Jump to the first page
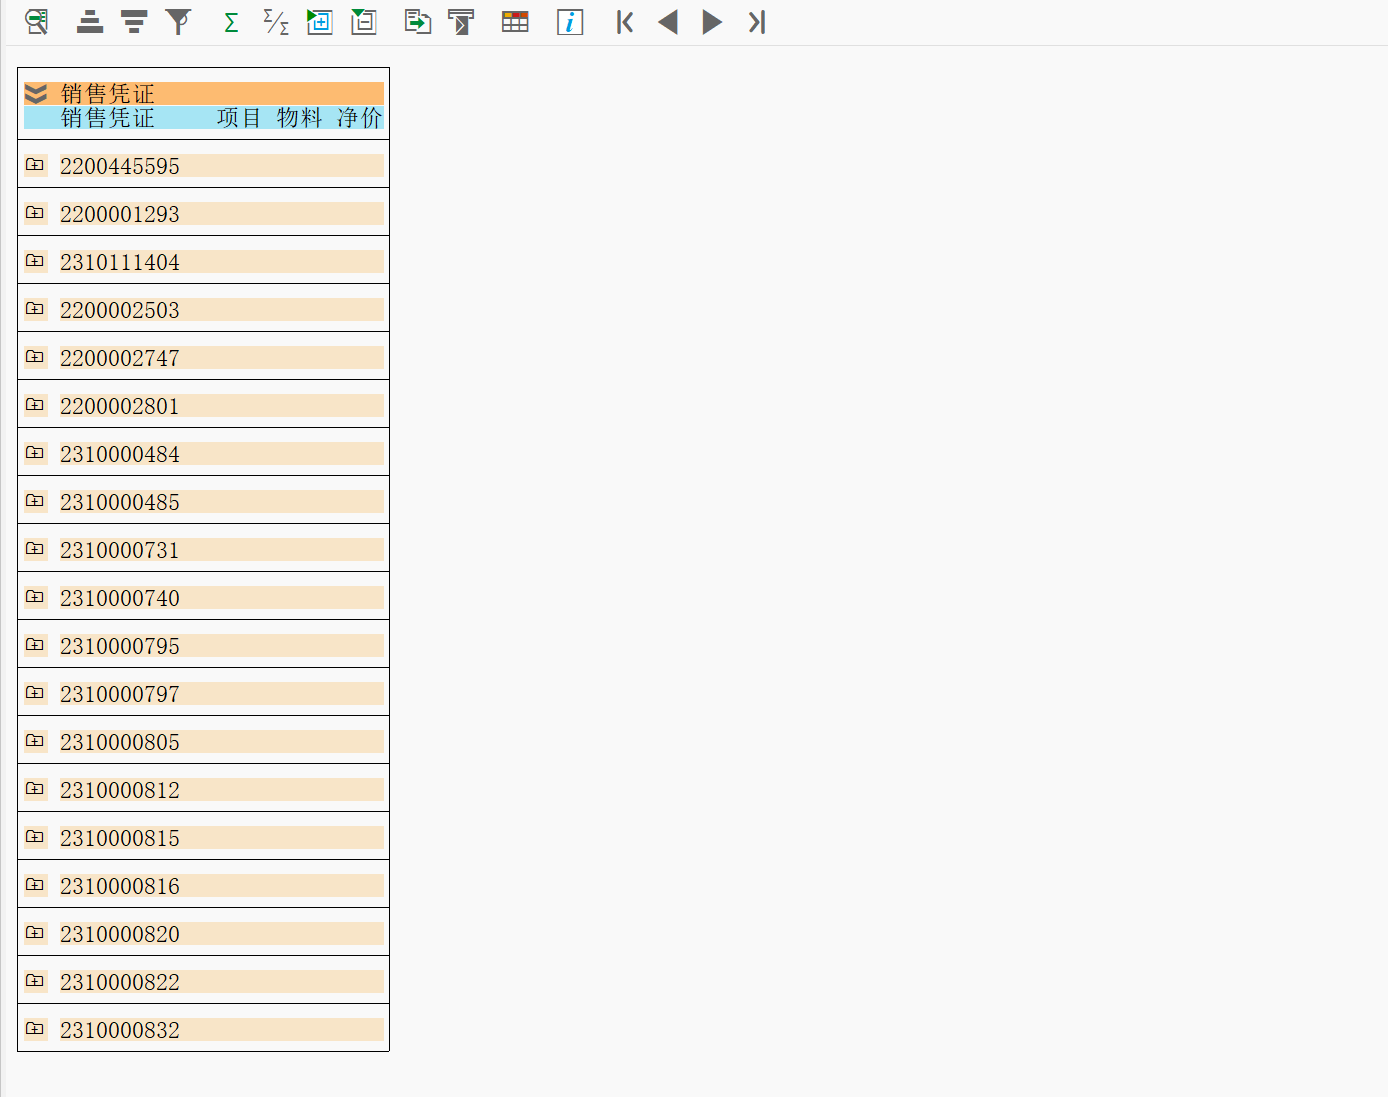This screenshot has width=1388, height=1097. (624, 21)
